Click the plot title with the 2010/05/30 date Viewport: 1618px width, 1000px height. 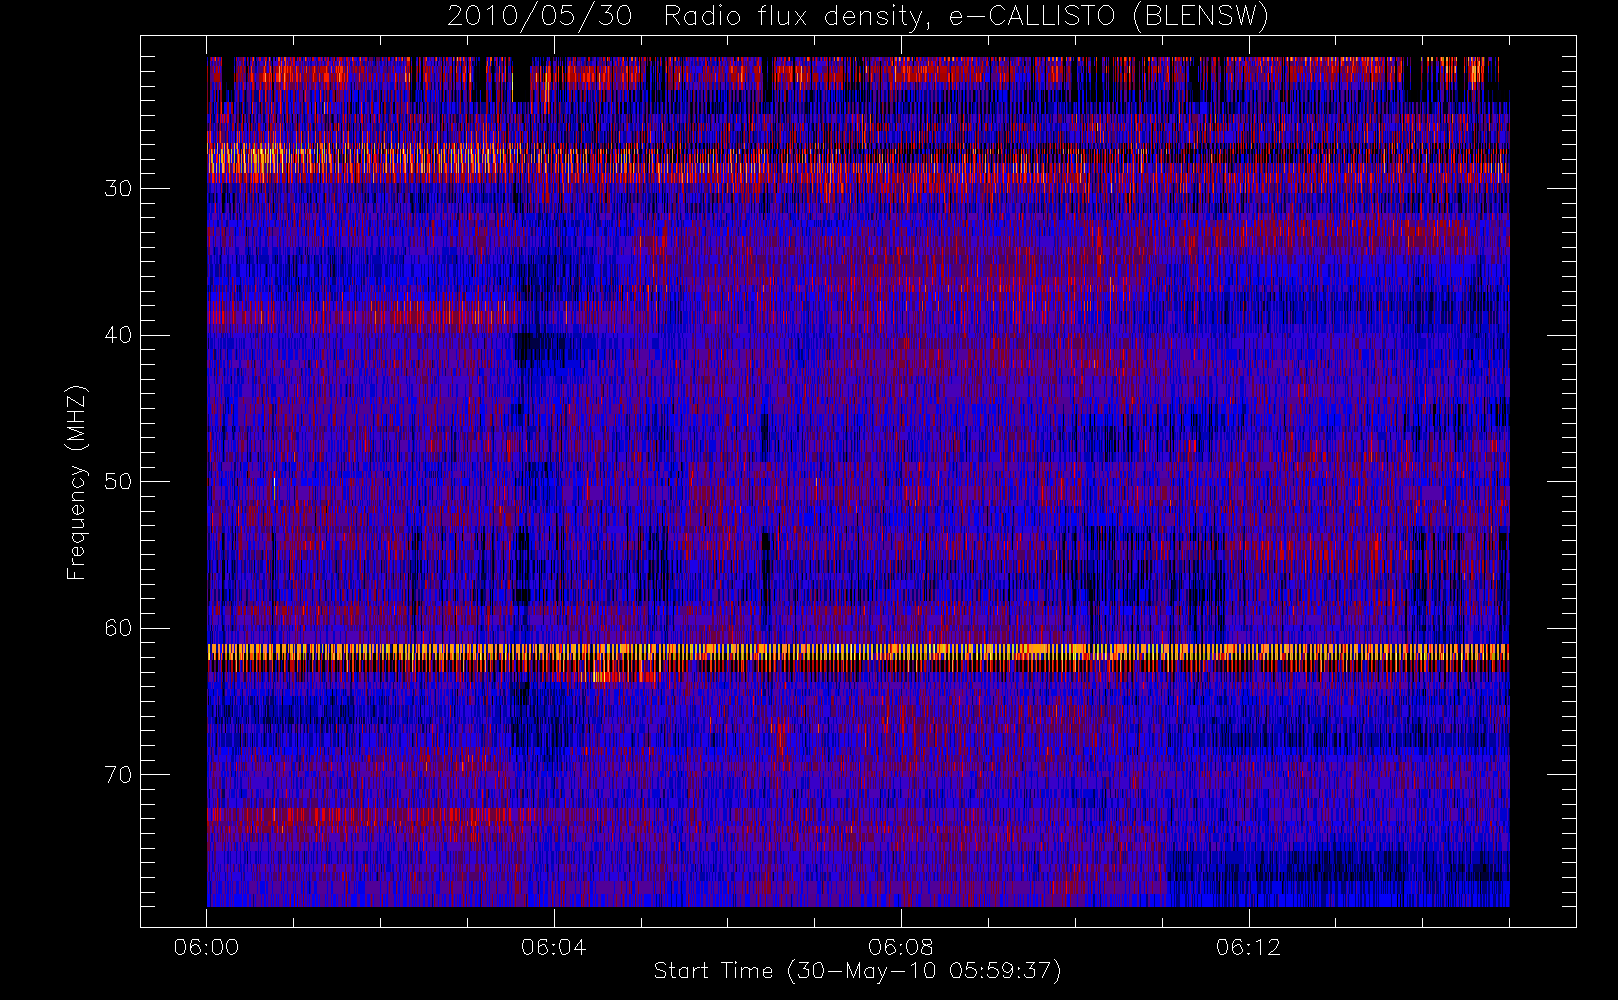[x=857, y=16]
